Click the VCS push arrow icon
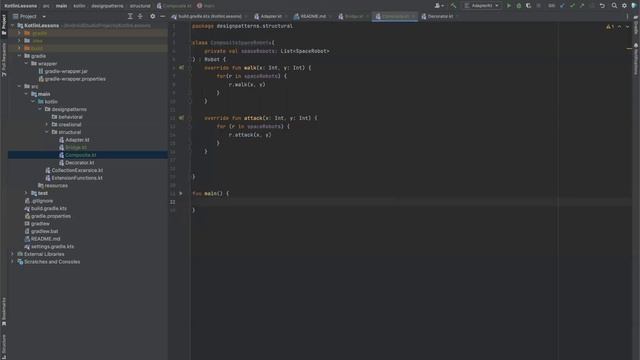This screenshot has height=360, width=640. 582,6
